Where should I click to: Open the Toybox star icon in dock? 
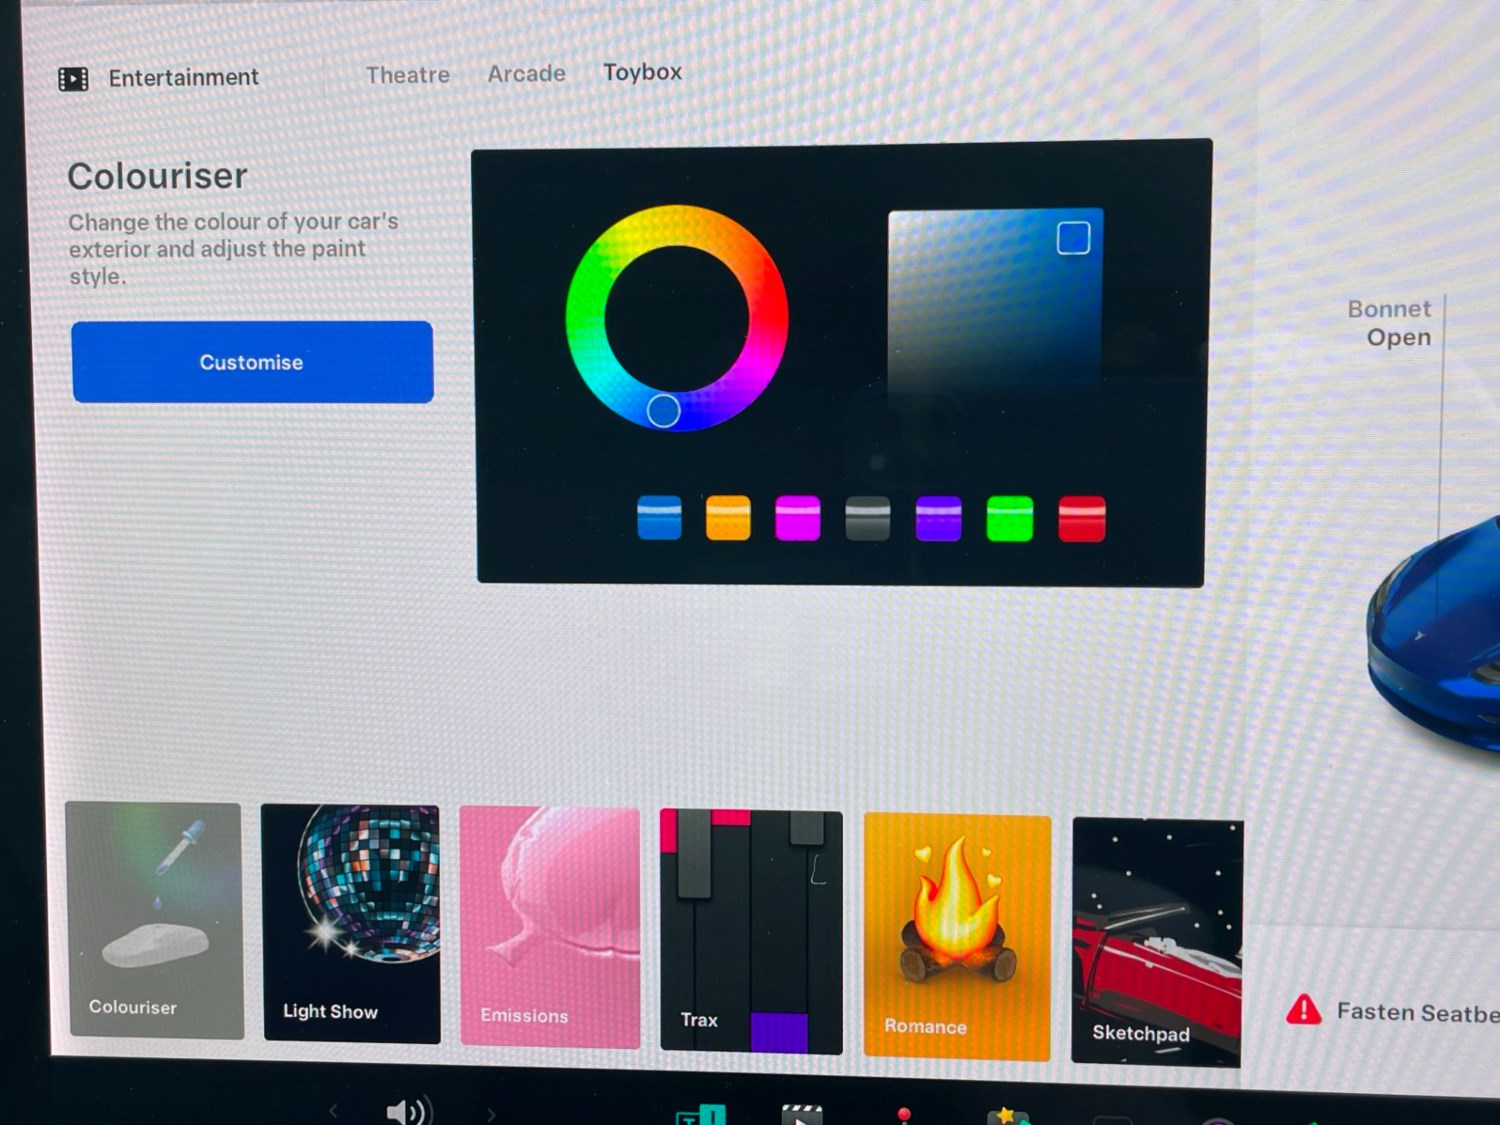[x=1008, y=1116]
